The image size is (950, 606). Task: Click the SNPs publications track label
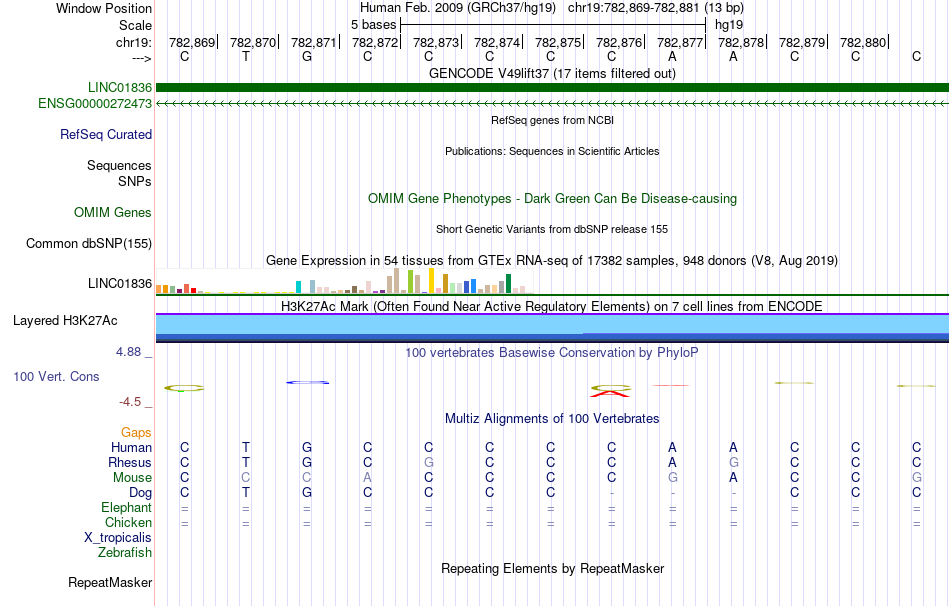click(x=135, y=181)
